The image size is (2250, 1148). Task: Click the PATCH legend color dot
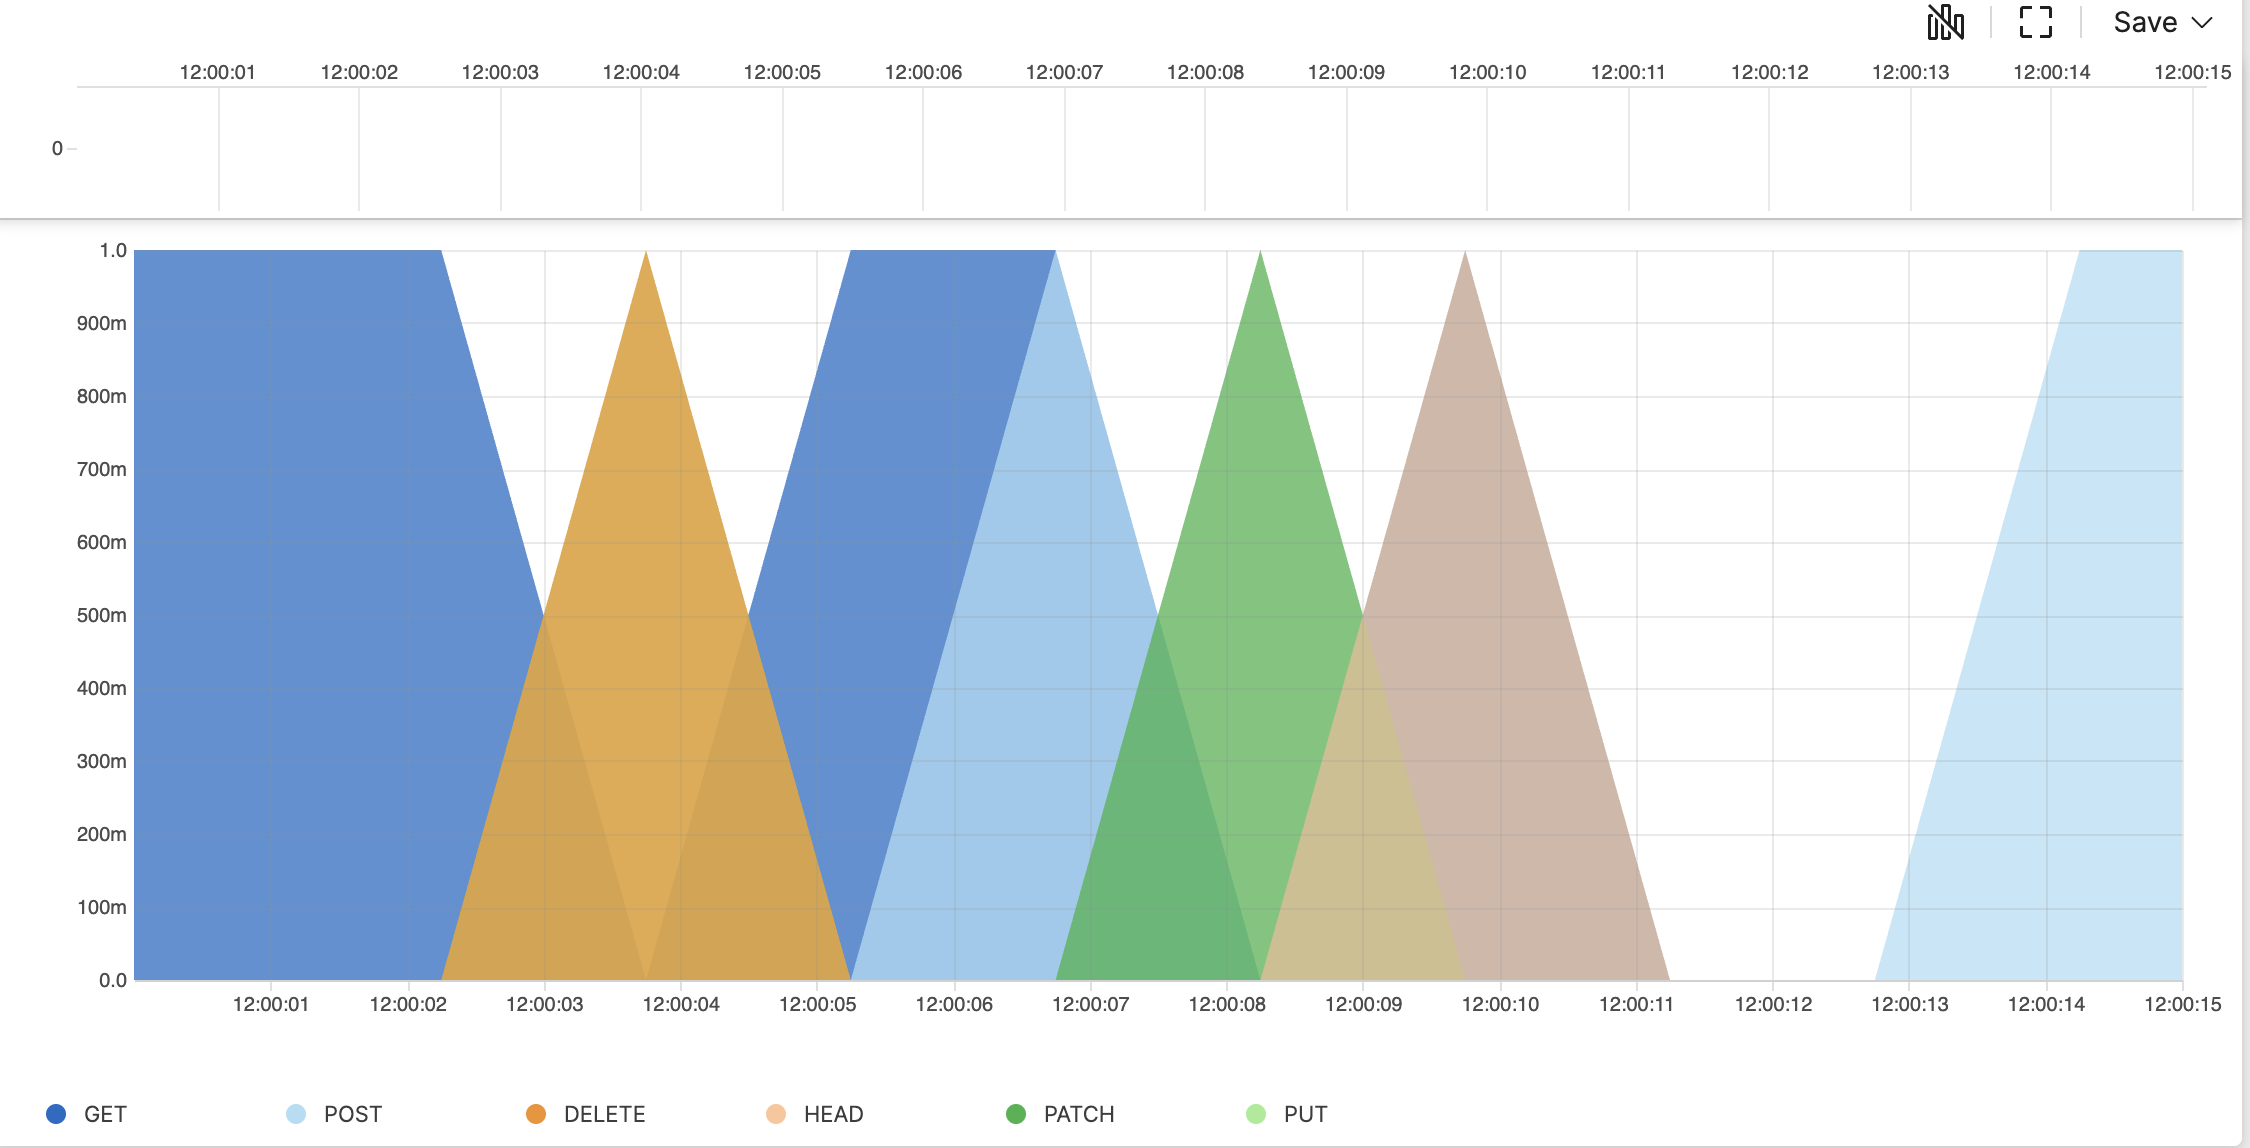click(1016, 1113)
